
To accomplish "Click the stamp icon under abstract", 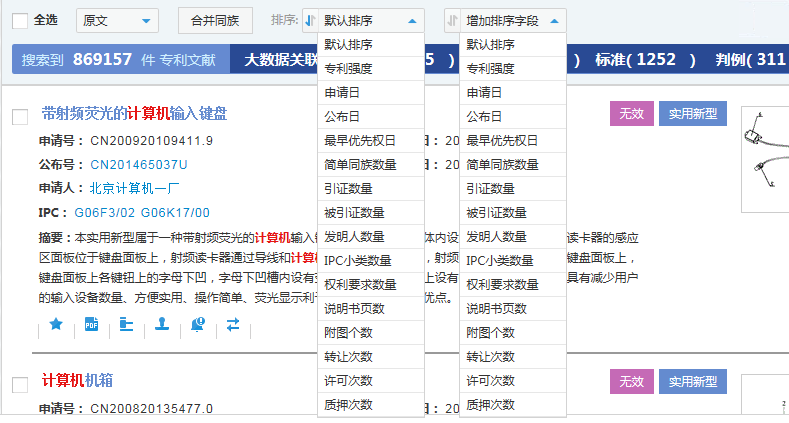I will click(162, 324).
